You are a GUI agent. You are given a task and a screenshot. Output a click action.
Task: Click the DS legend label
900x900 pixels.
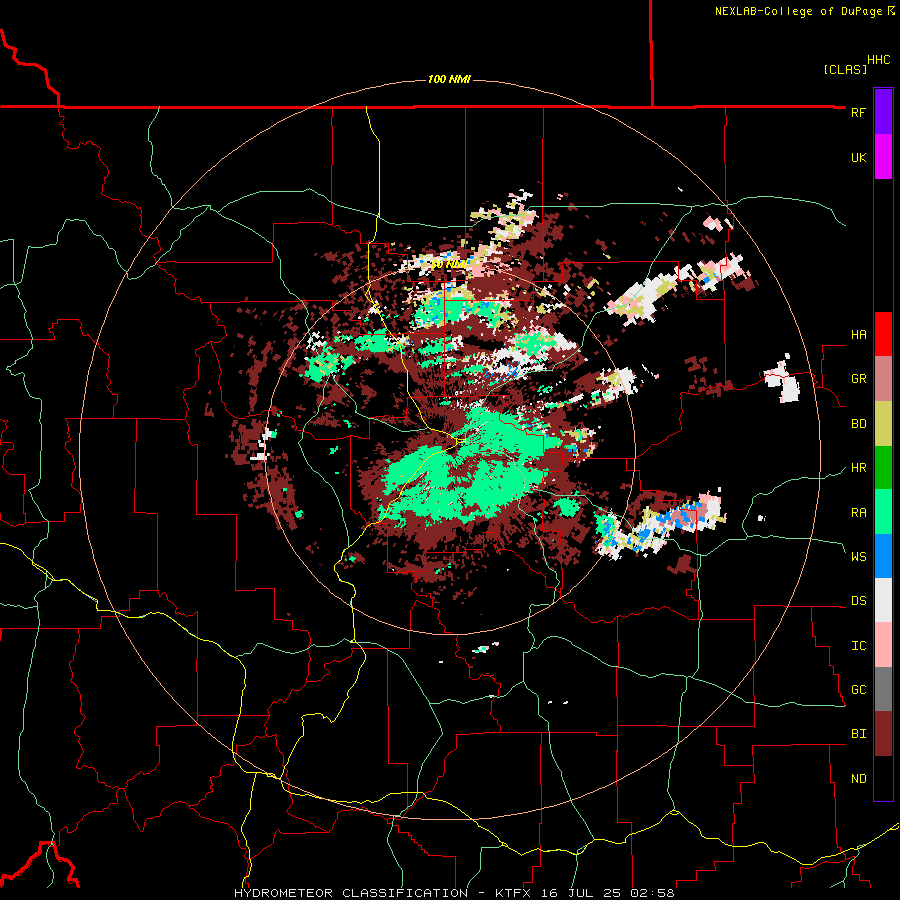click(858, 601)
